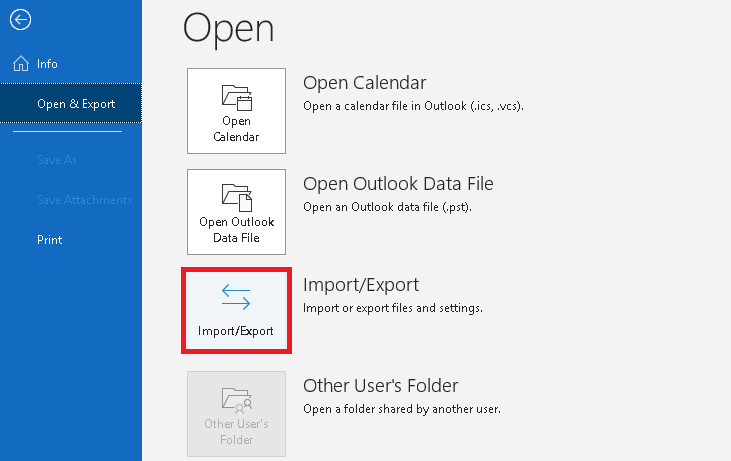The width and height of the screenshot is (731, 461).
Task: Click the "Open" page title
Action: [x=228, y=29]
